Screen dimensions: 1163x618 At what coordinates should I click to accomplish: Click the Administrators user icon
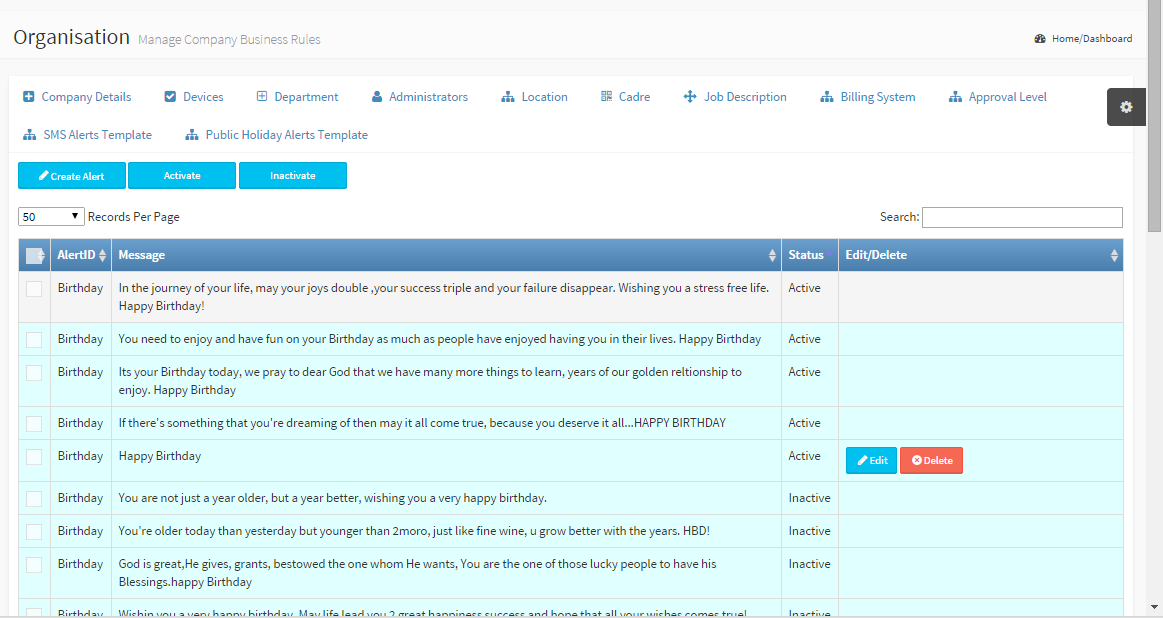pyautogui.click(x=377, y=97)
